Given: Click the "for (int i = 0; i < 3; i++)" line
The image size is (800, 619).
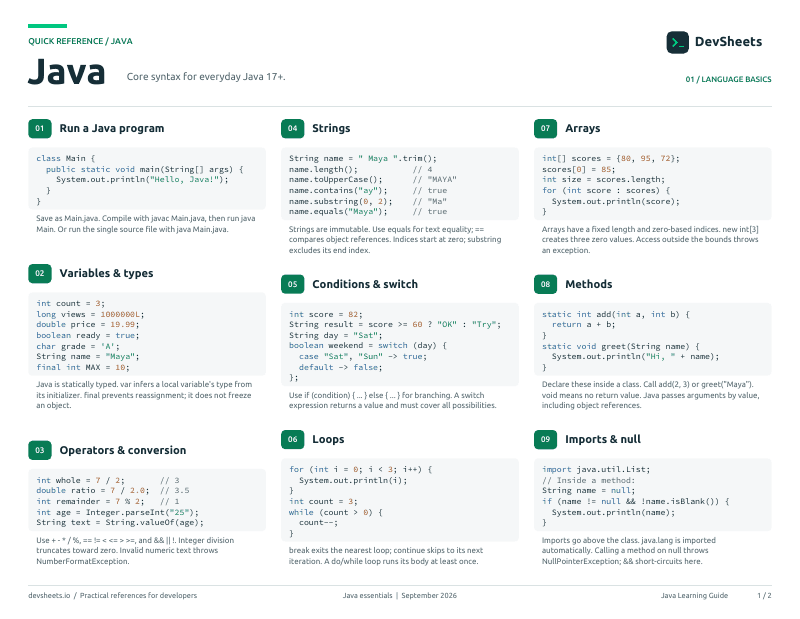Looking at the screenshot, I should click(x=360, y=469).
